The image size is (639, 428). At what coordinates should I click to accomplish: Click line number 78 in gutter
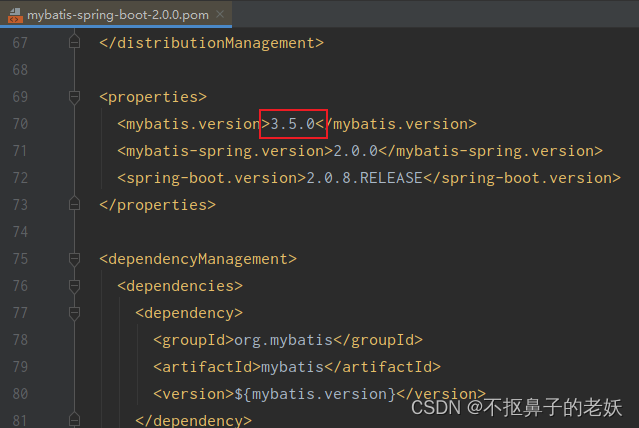[20, 340]
